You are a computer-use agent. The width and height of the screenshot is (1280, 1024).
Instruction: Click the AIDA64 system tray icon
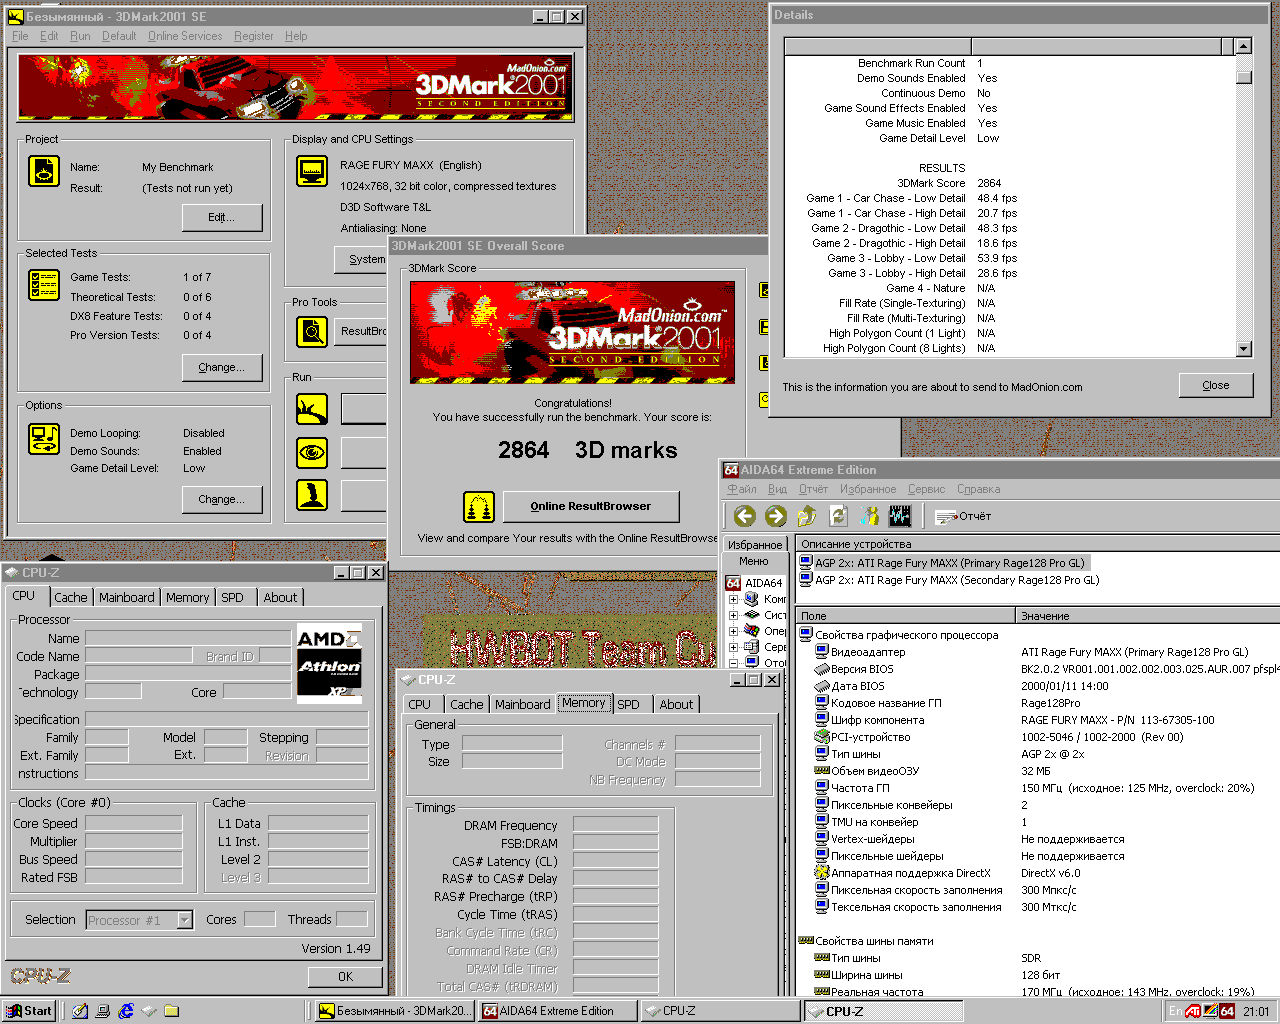(x=1226, y=1011)
